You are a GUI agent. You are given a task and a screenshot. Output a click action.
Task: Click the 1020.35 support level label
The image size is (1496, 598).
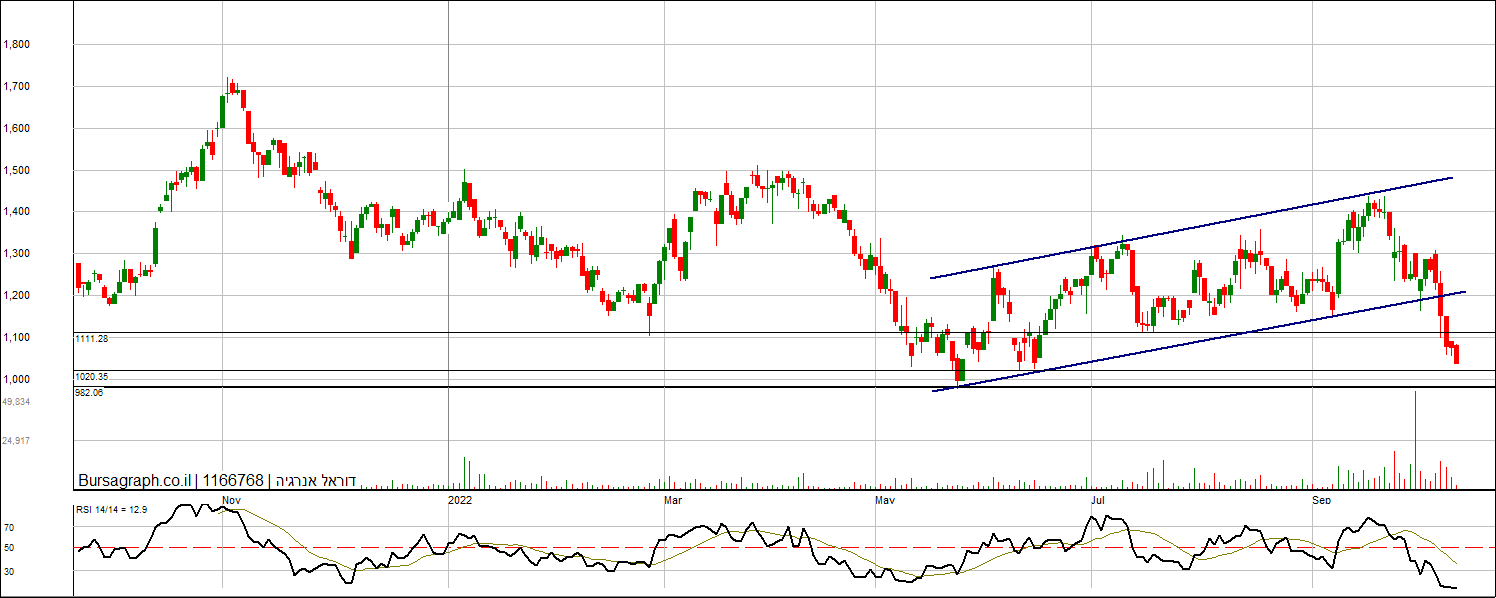tap(91, 377)
